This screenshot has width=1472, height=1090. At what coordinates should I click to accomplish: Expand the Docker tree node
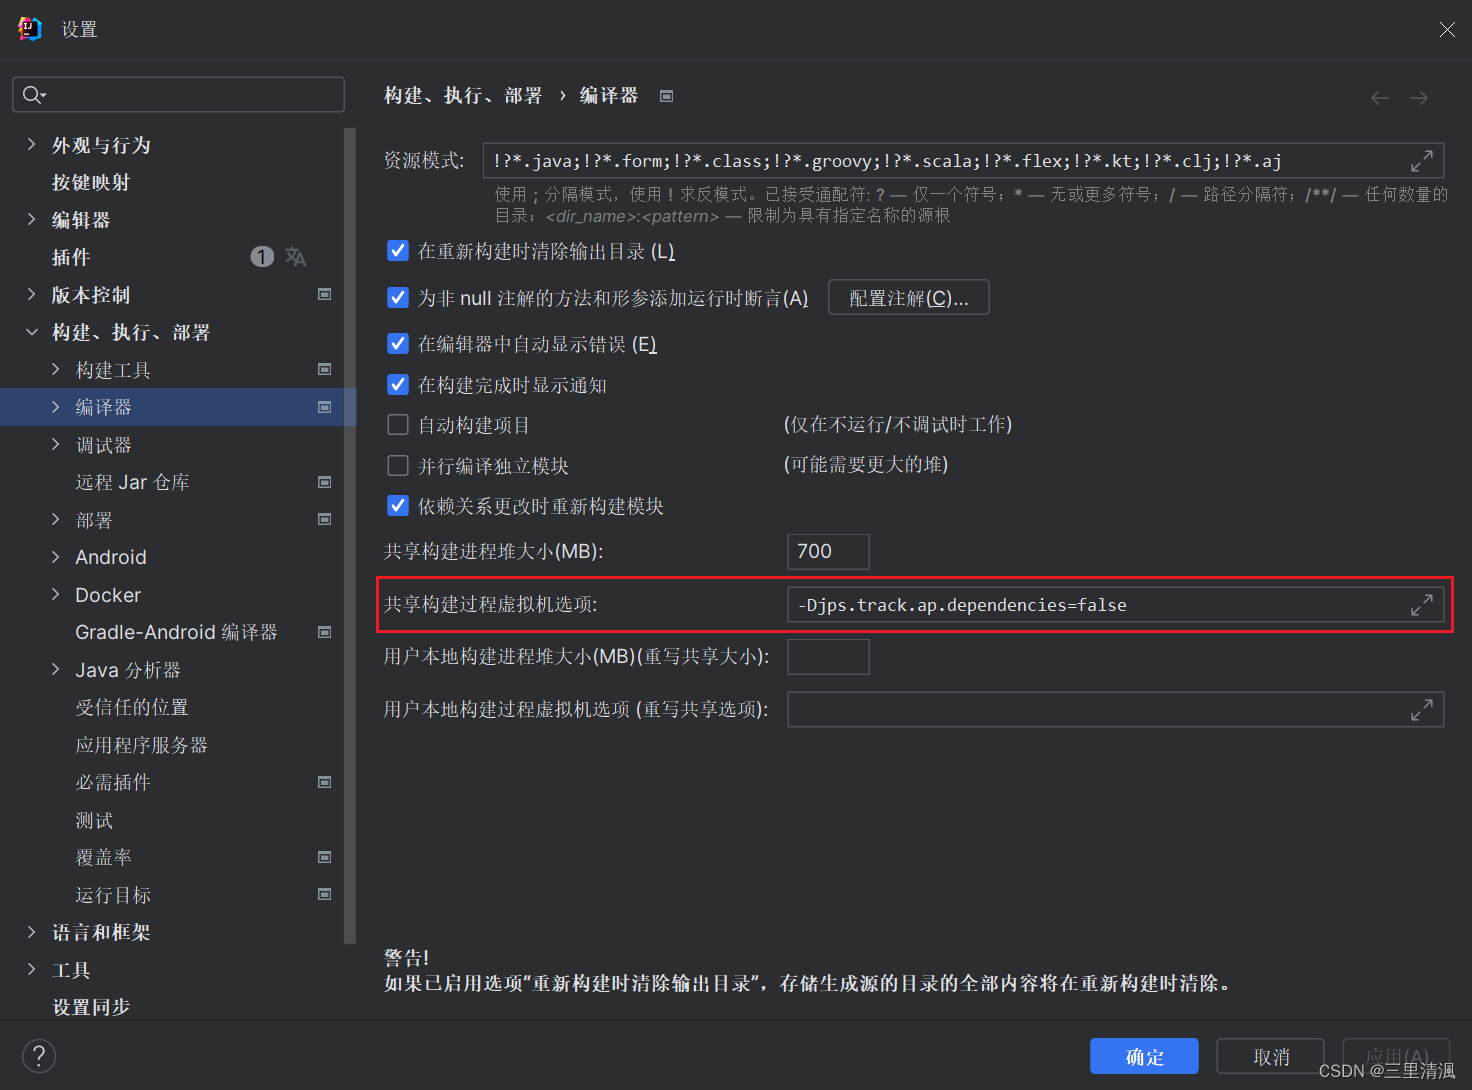(56, 595)
